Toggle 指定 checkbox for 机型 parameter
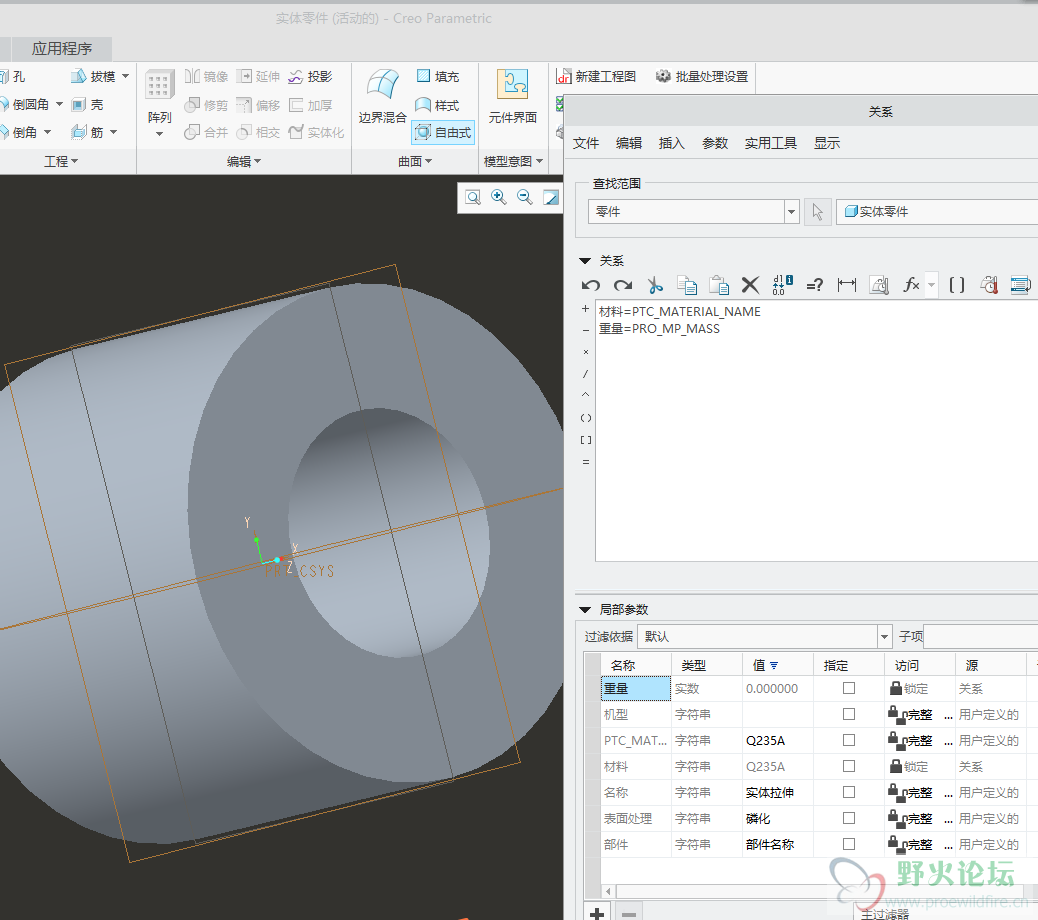 tap(849, 714)
